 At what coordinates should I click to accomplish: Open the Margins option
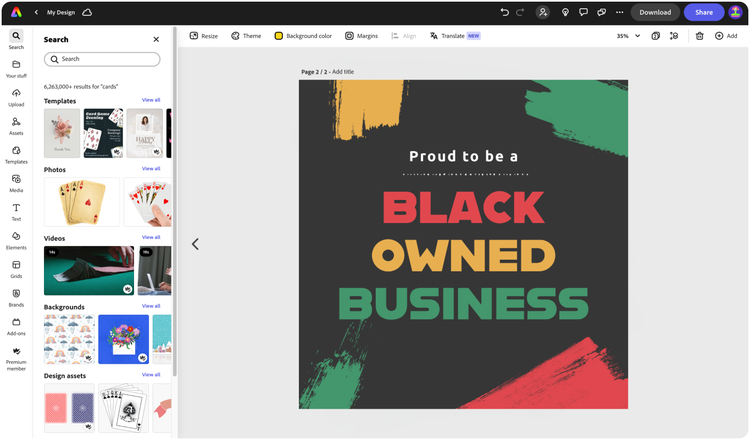(x=362, y=36)
